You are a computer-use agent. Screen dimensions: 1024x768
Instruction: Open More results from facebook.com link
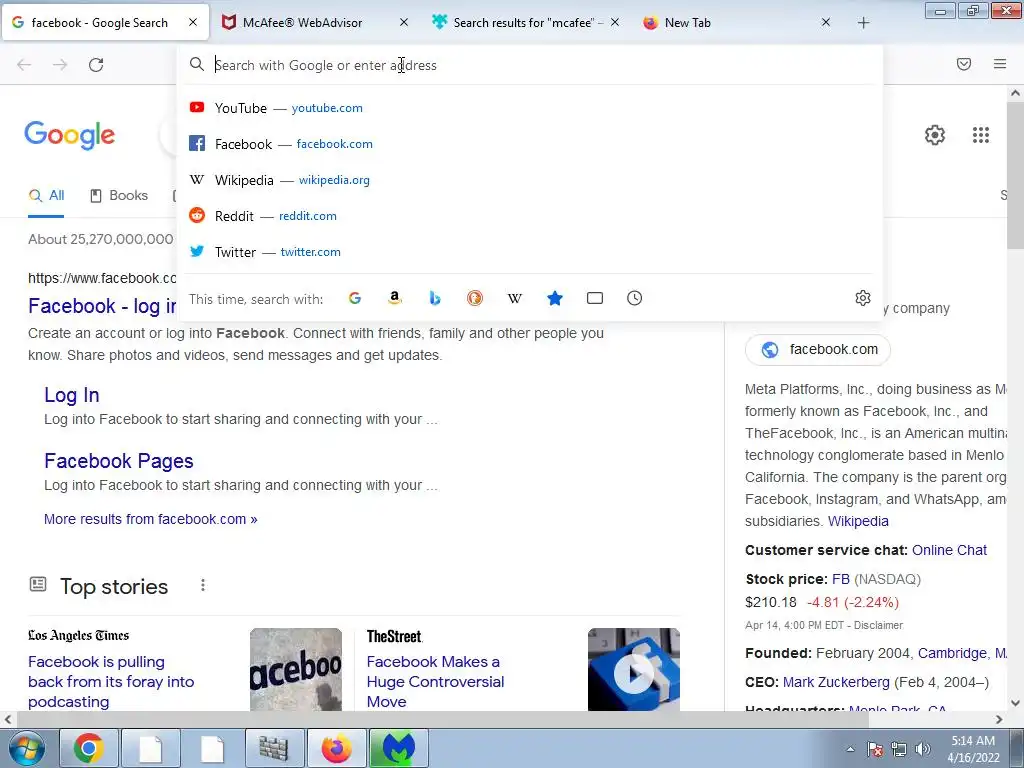(x=151, y=519)
